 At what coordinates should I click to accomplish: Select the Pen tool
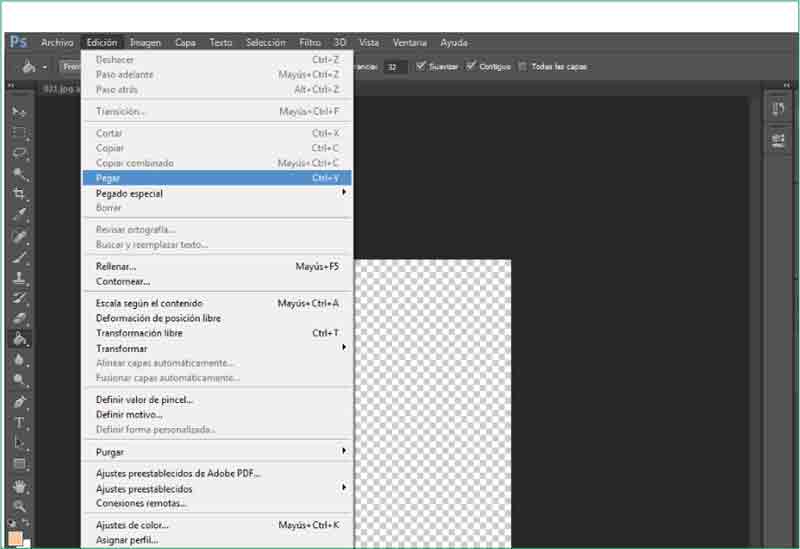(19, 402)
